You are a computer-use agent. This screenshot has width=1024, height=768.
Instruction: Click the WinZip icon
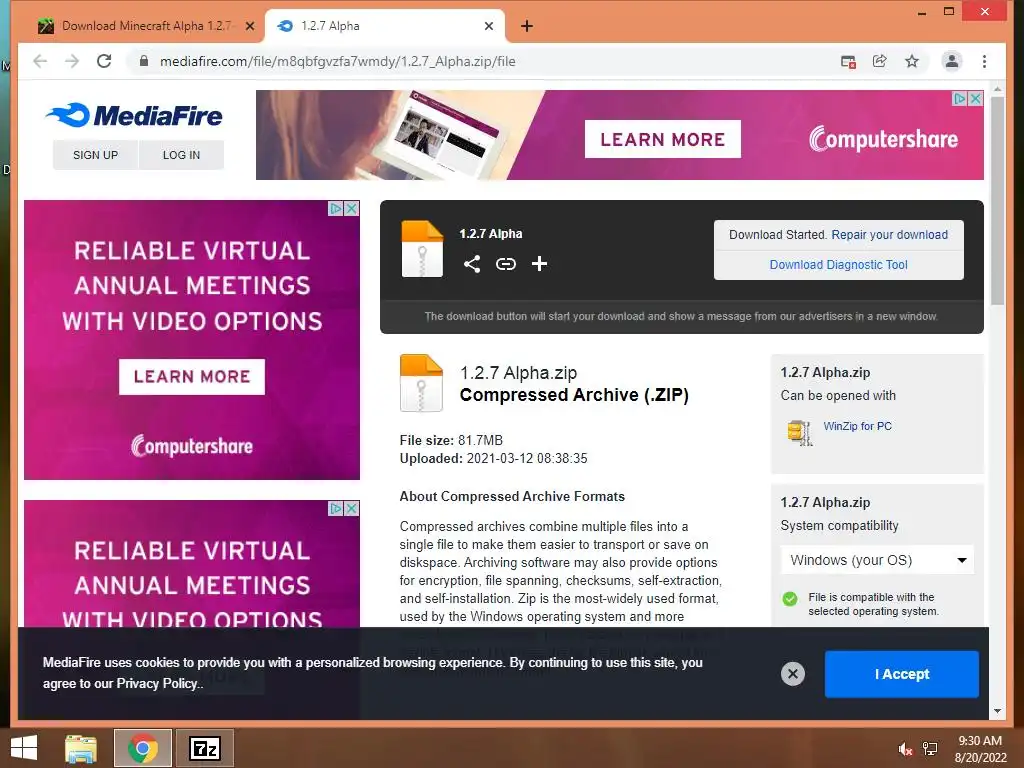click(799, 432)
